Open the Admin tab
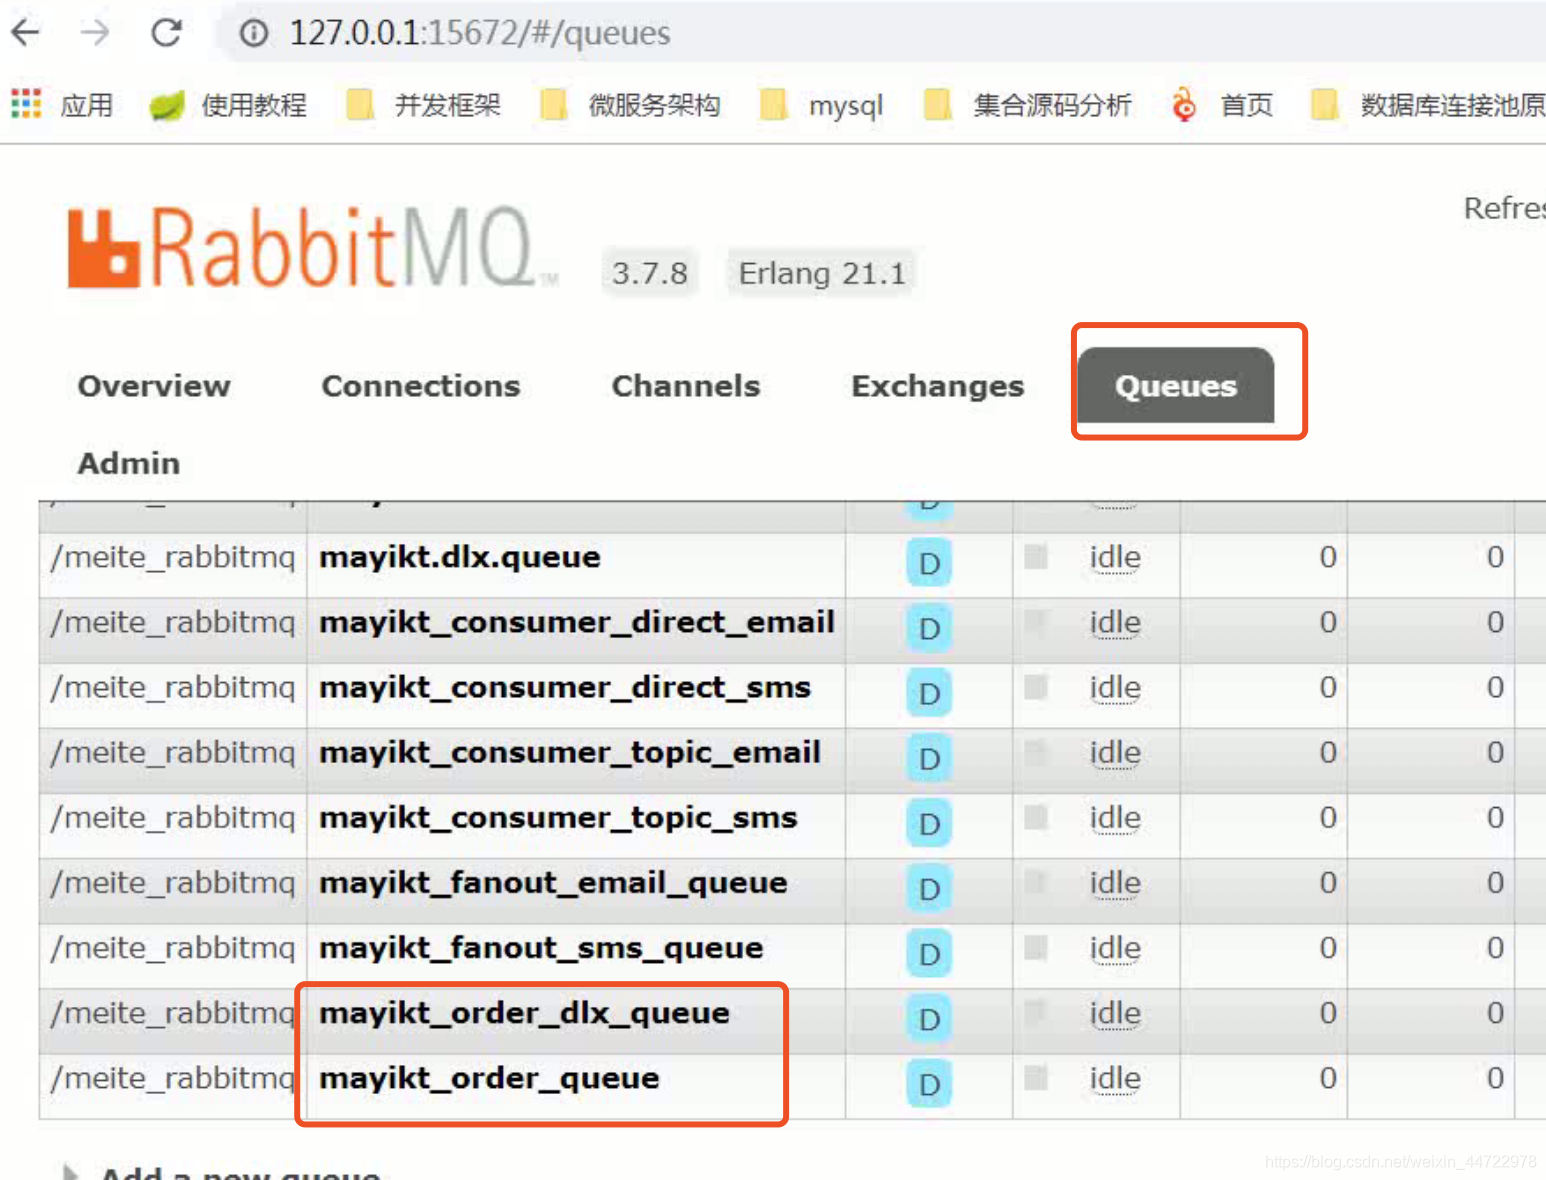 pyautogui.click(x=129, y=463)
